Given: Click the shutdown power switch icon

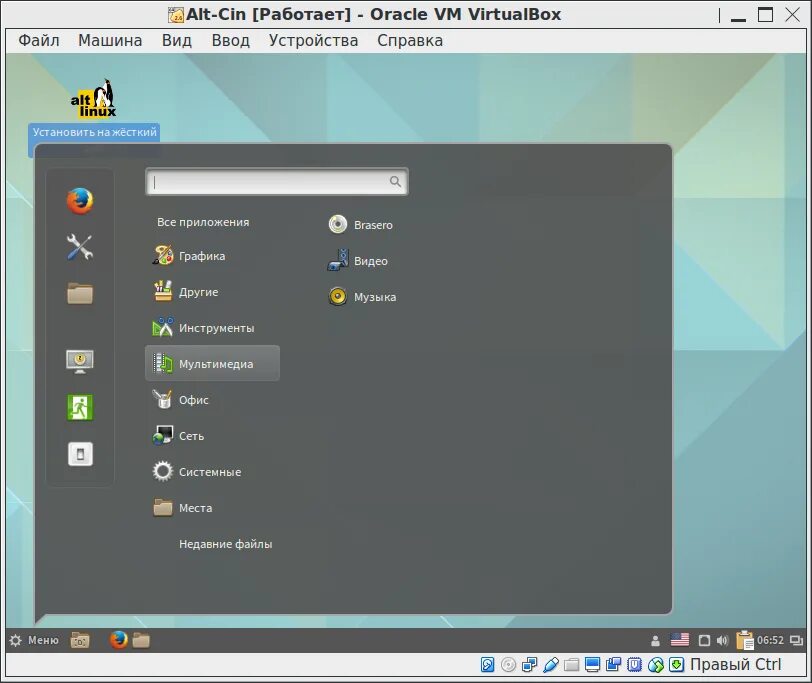Looking at the screenshot, I should click(80, 454).
